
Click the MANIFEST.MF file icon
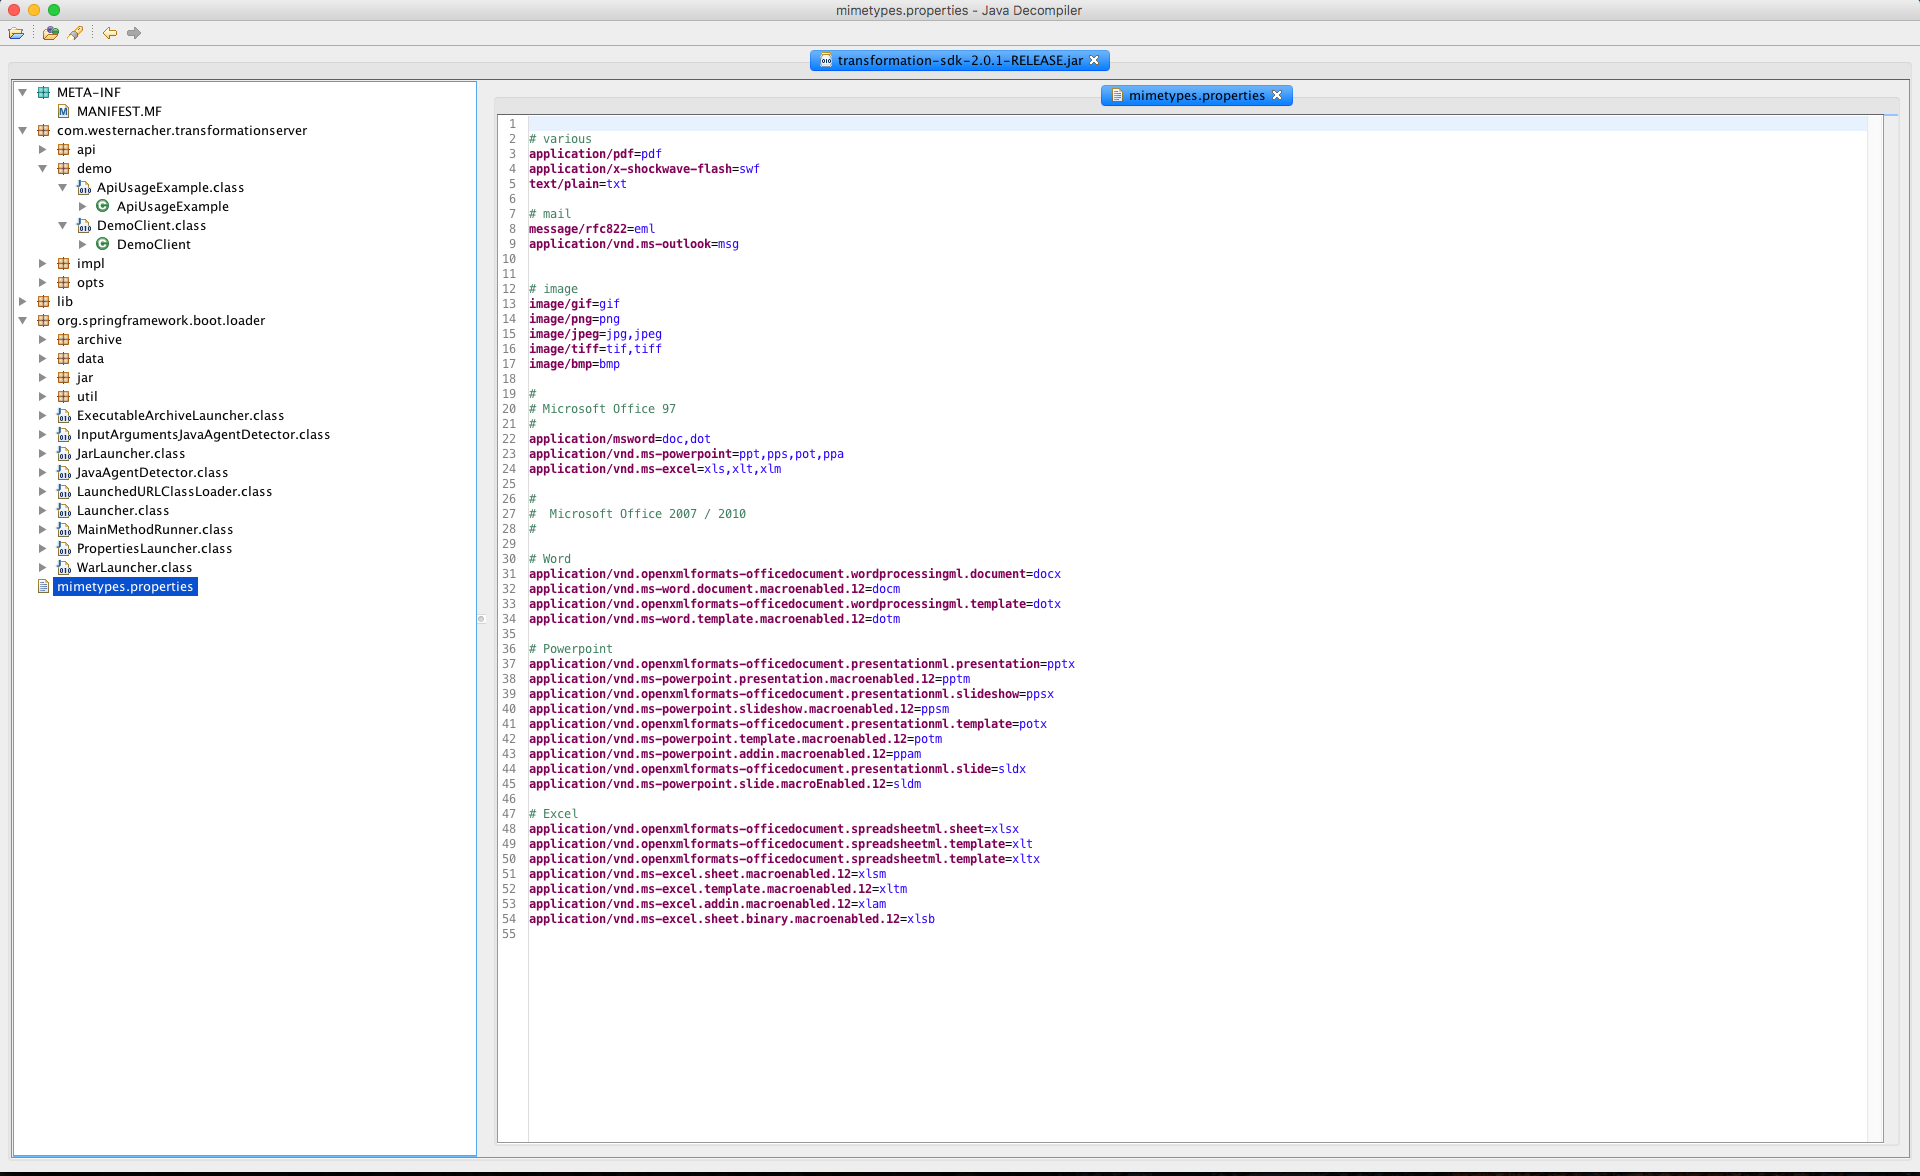(64, 111)
